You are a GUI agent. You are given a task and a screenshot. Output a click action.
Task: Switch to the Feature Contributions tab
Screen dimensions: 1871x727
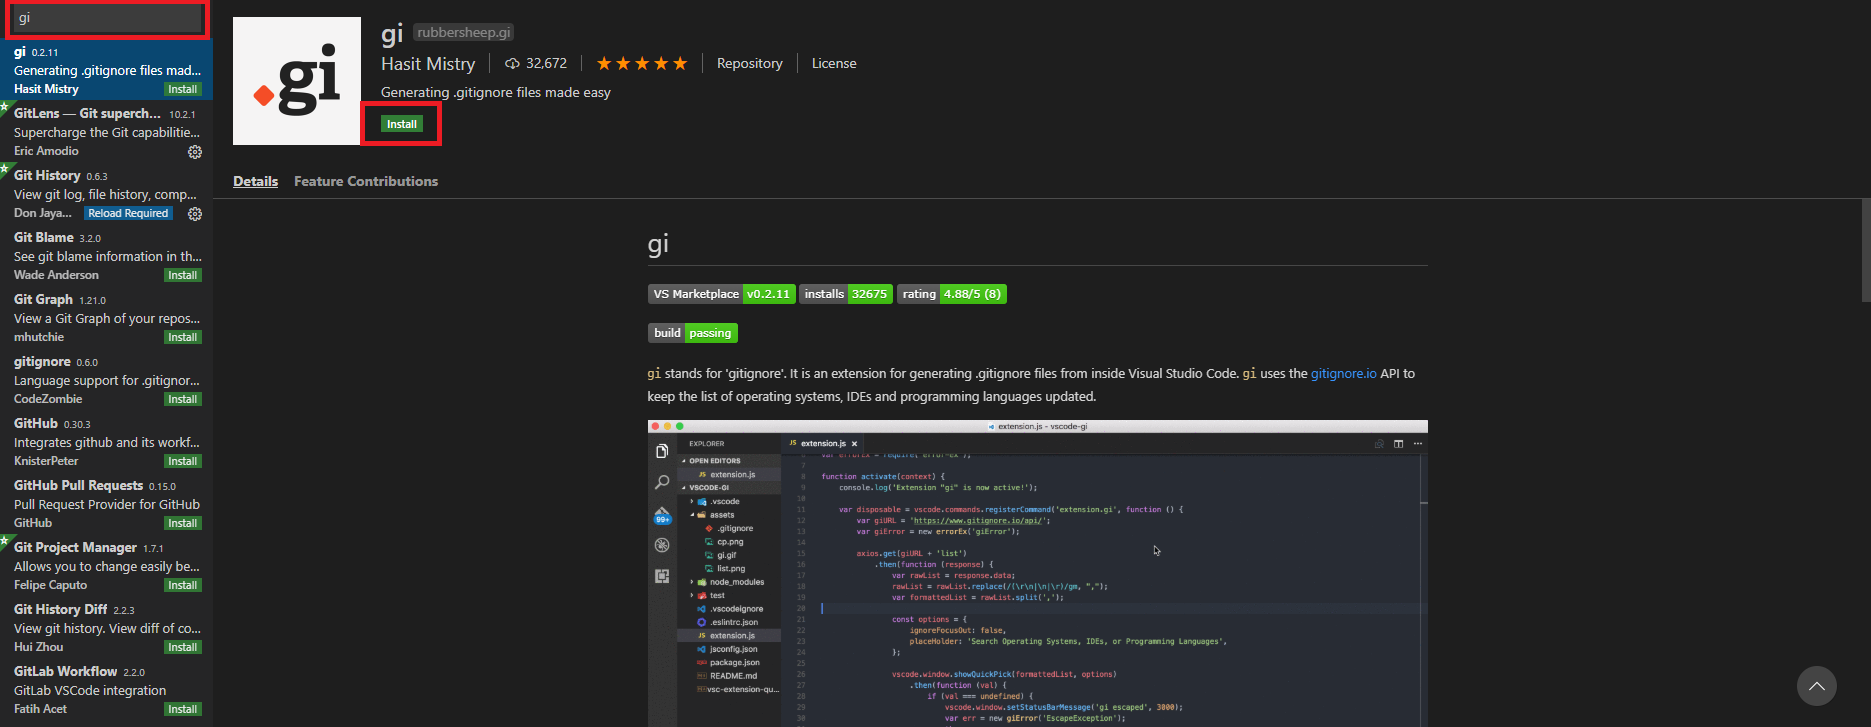(x=366, y=181)
